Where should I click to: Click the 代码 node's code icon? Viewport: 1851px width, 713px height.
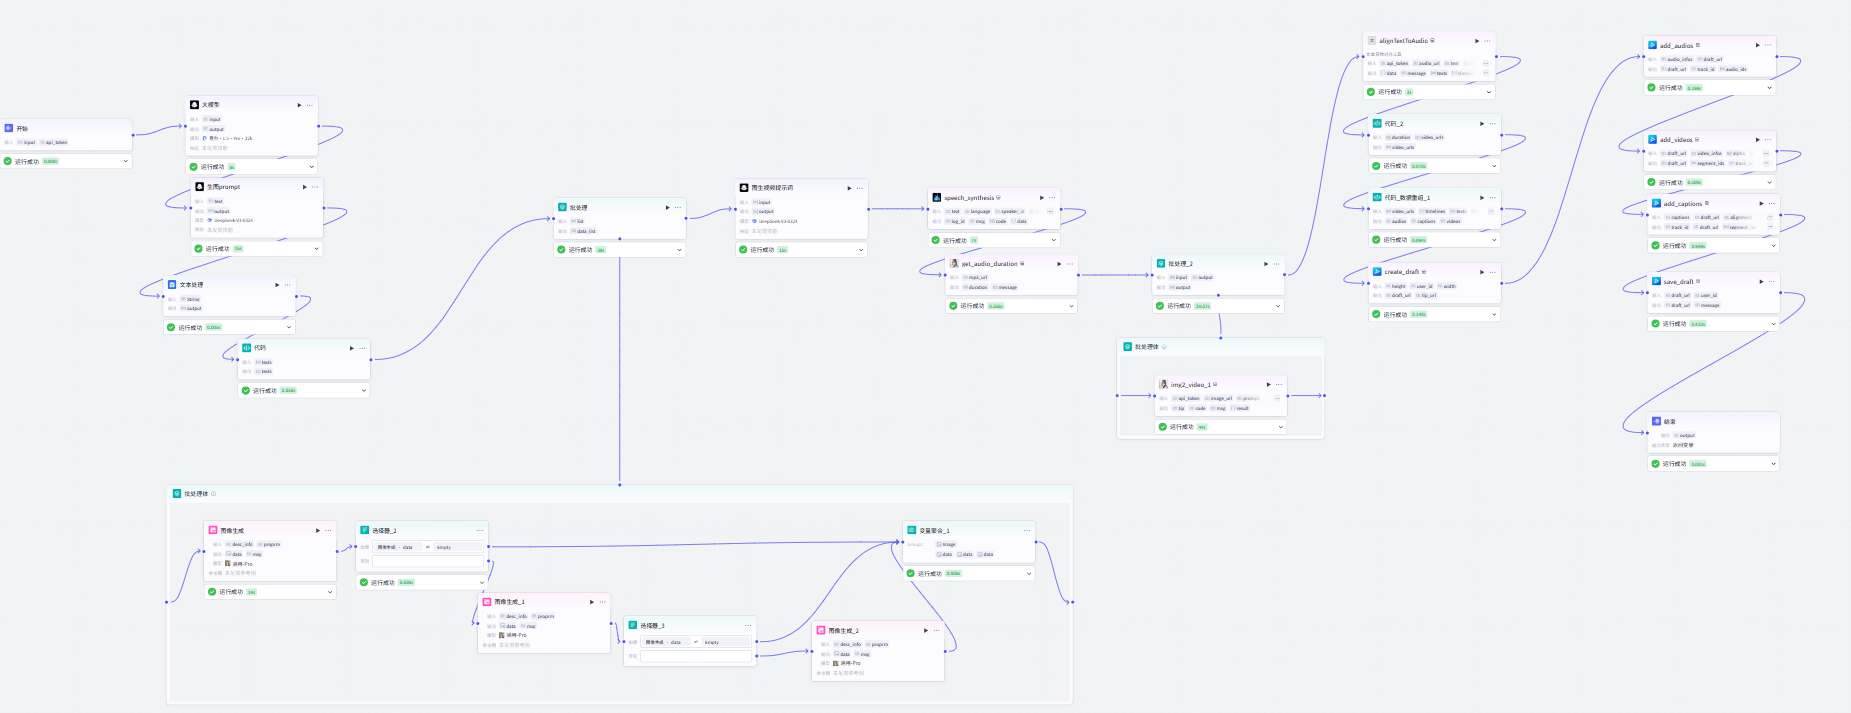[247, 348]
